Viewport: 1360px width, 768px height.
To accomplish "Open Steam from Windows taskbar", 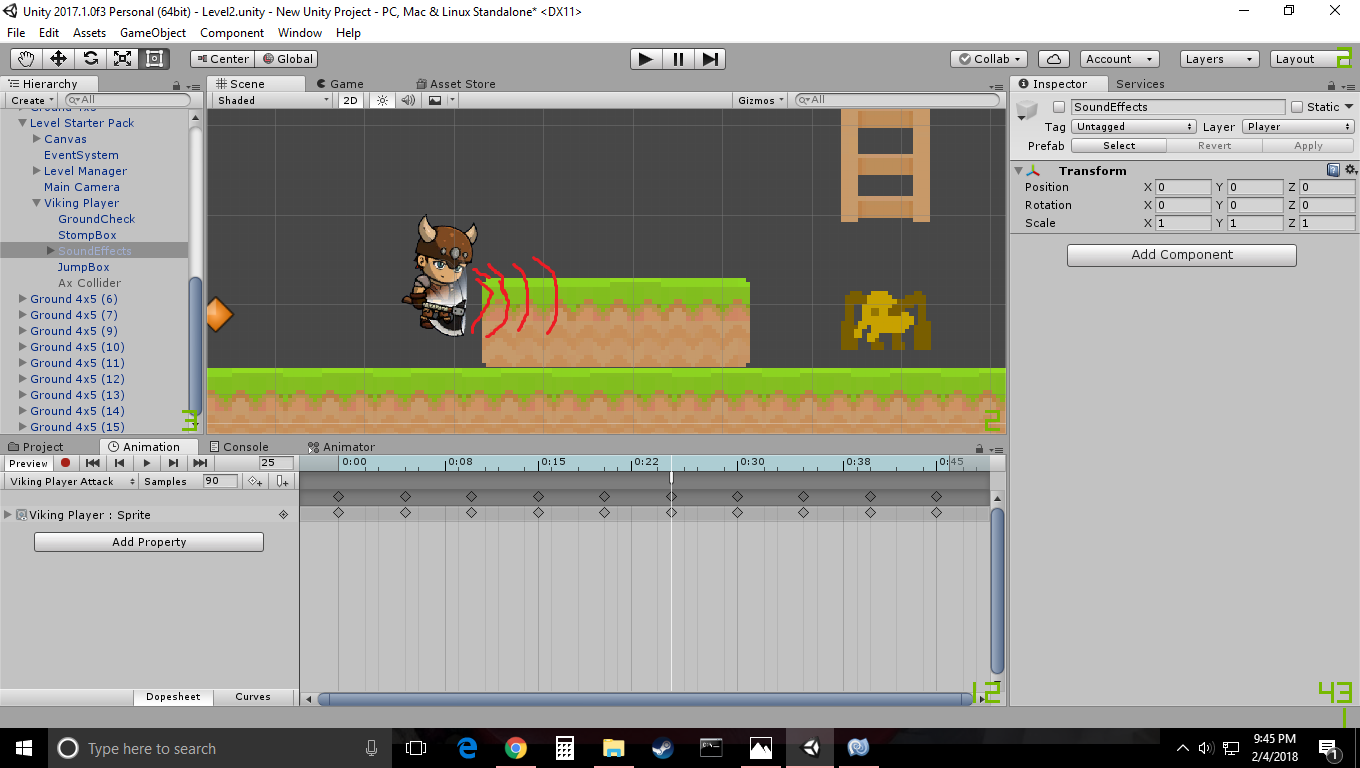I will tap(662, 747).
